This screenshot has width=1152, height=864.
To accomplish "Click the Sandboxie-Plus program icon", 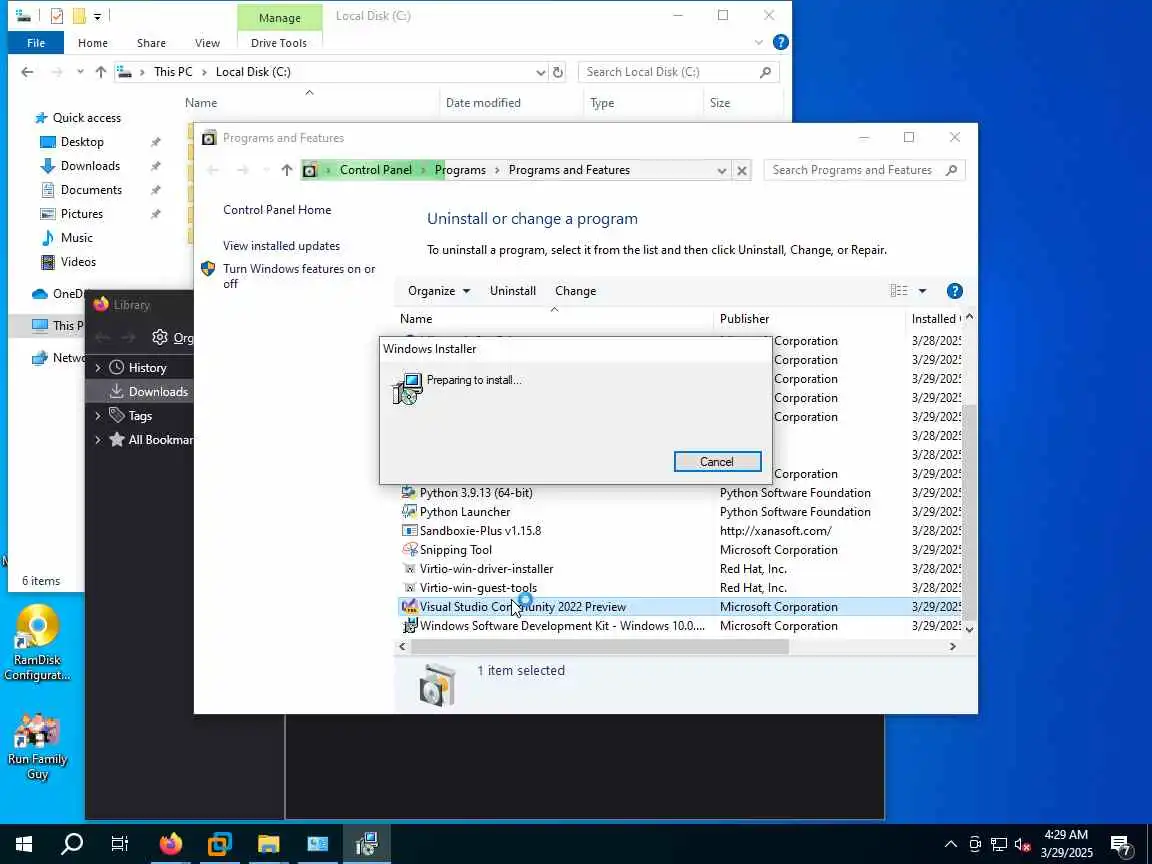I will click(x=409, y=531).
